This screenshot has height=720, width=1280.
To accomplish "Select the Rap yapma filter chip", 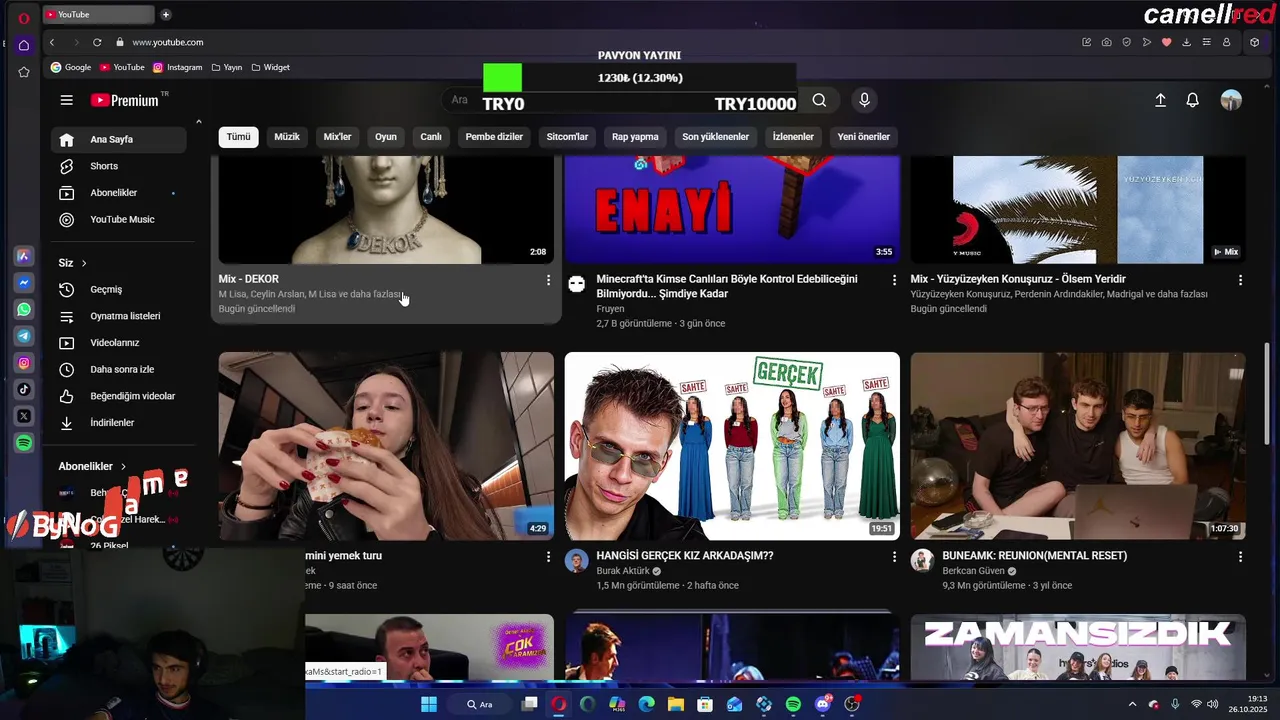I will pyautogui.click(x=635, y=137).
